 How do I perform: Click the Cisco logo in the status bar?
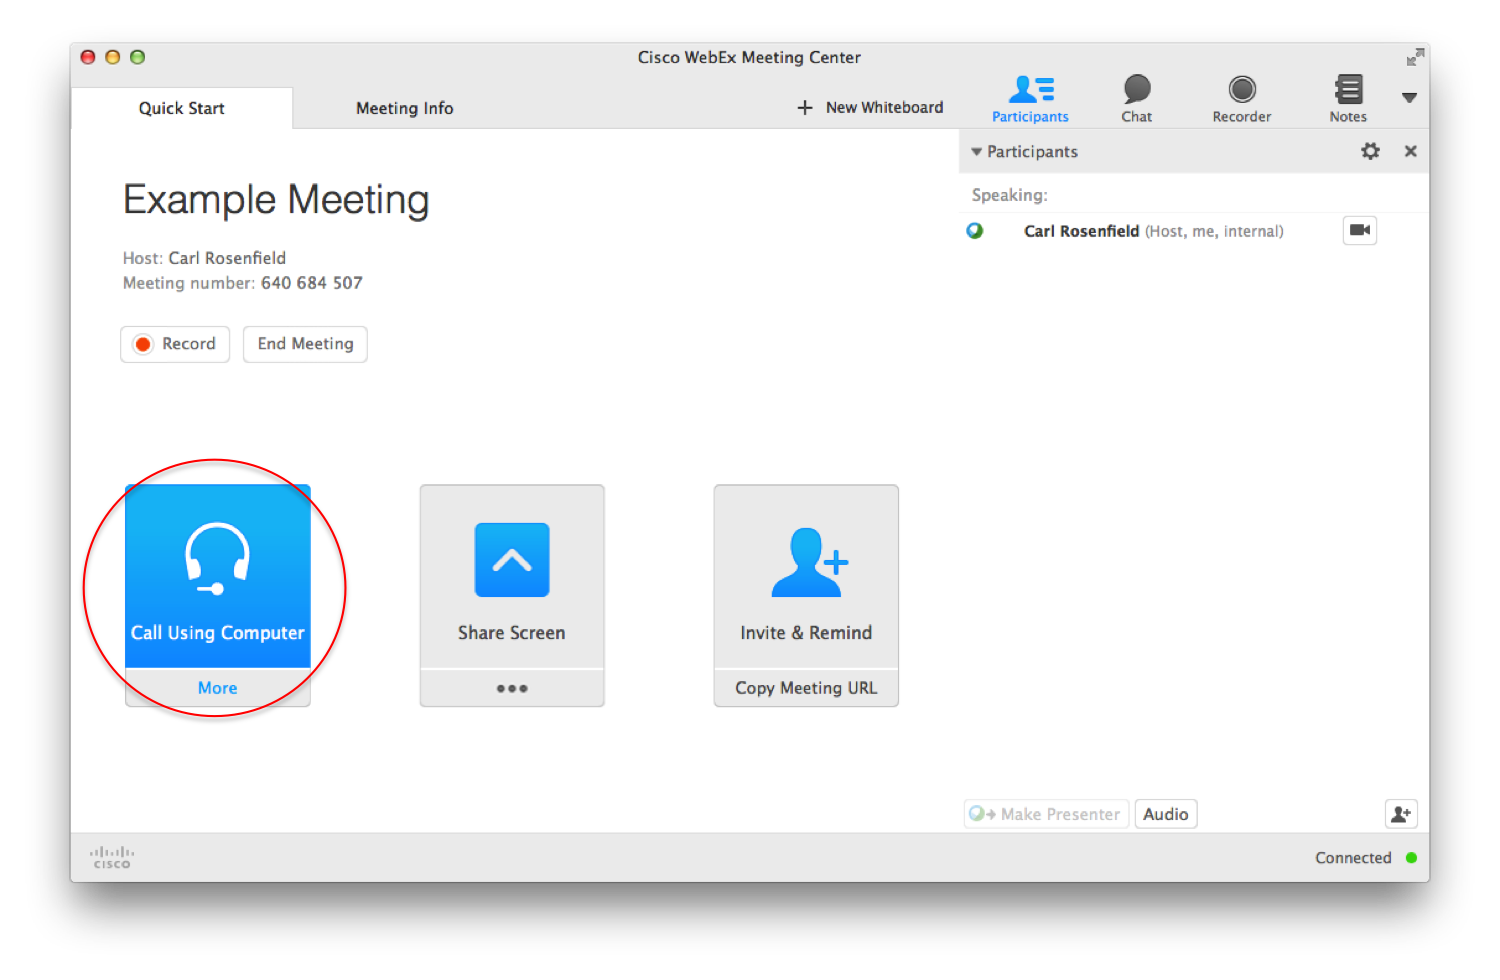coord(112,857)
